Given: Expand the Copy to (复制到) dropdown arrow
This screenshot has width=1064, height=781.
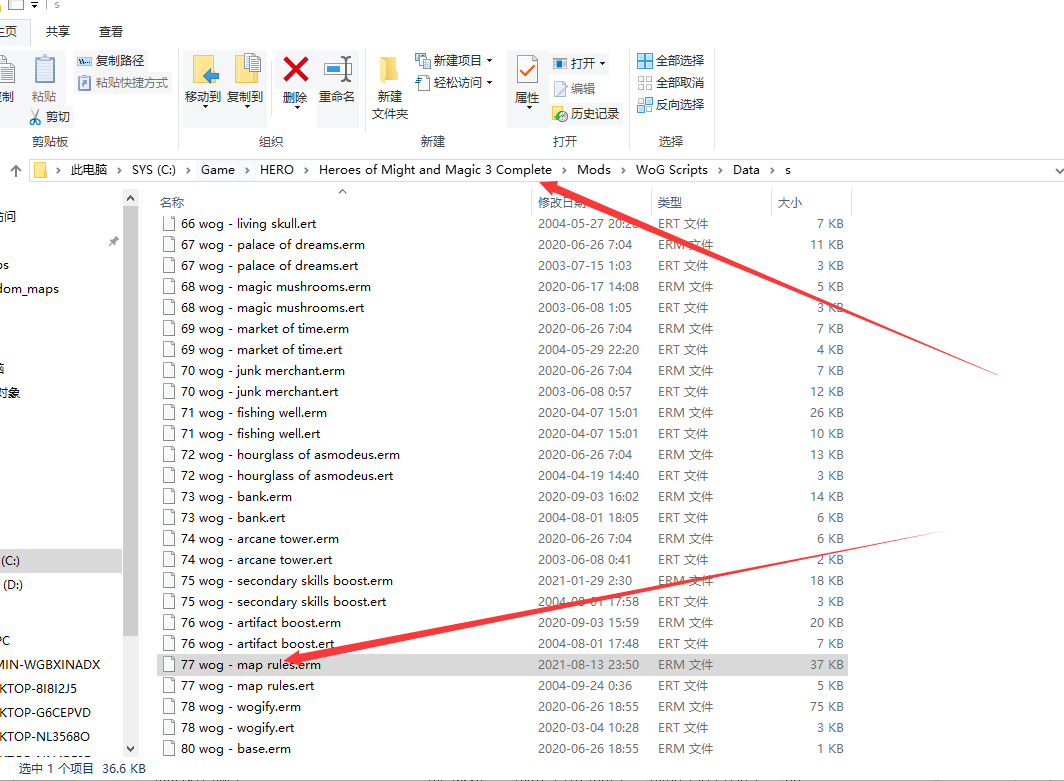Looking at the screenshot, I should point(247,107).
